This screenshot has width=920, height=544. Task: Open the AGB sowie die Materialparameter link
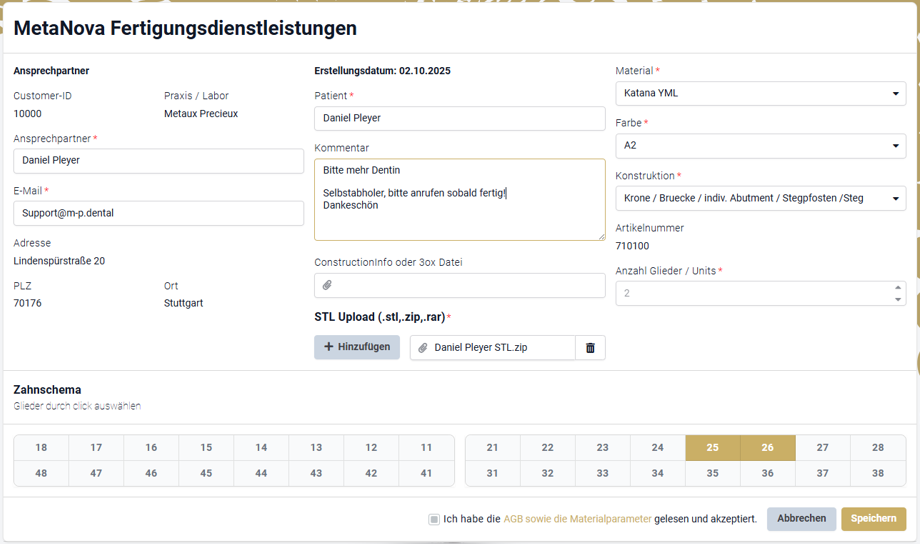[x=577, y=519]
